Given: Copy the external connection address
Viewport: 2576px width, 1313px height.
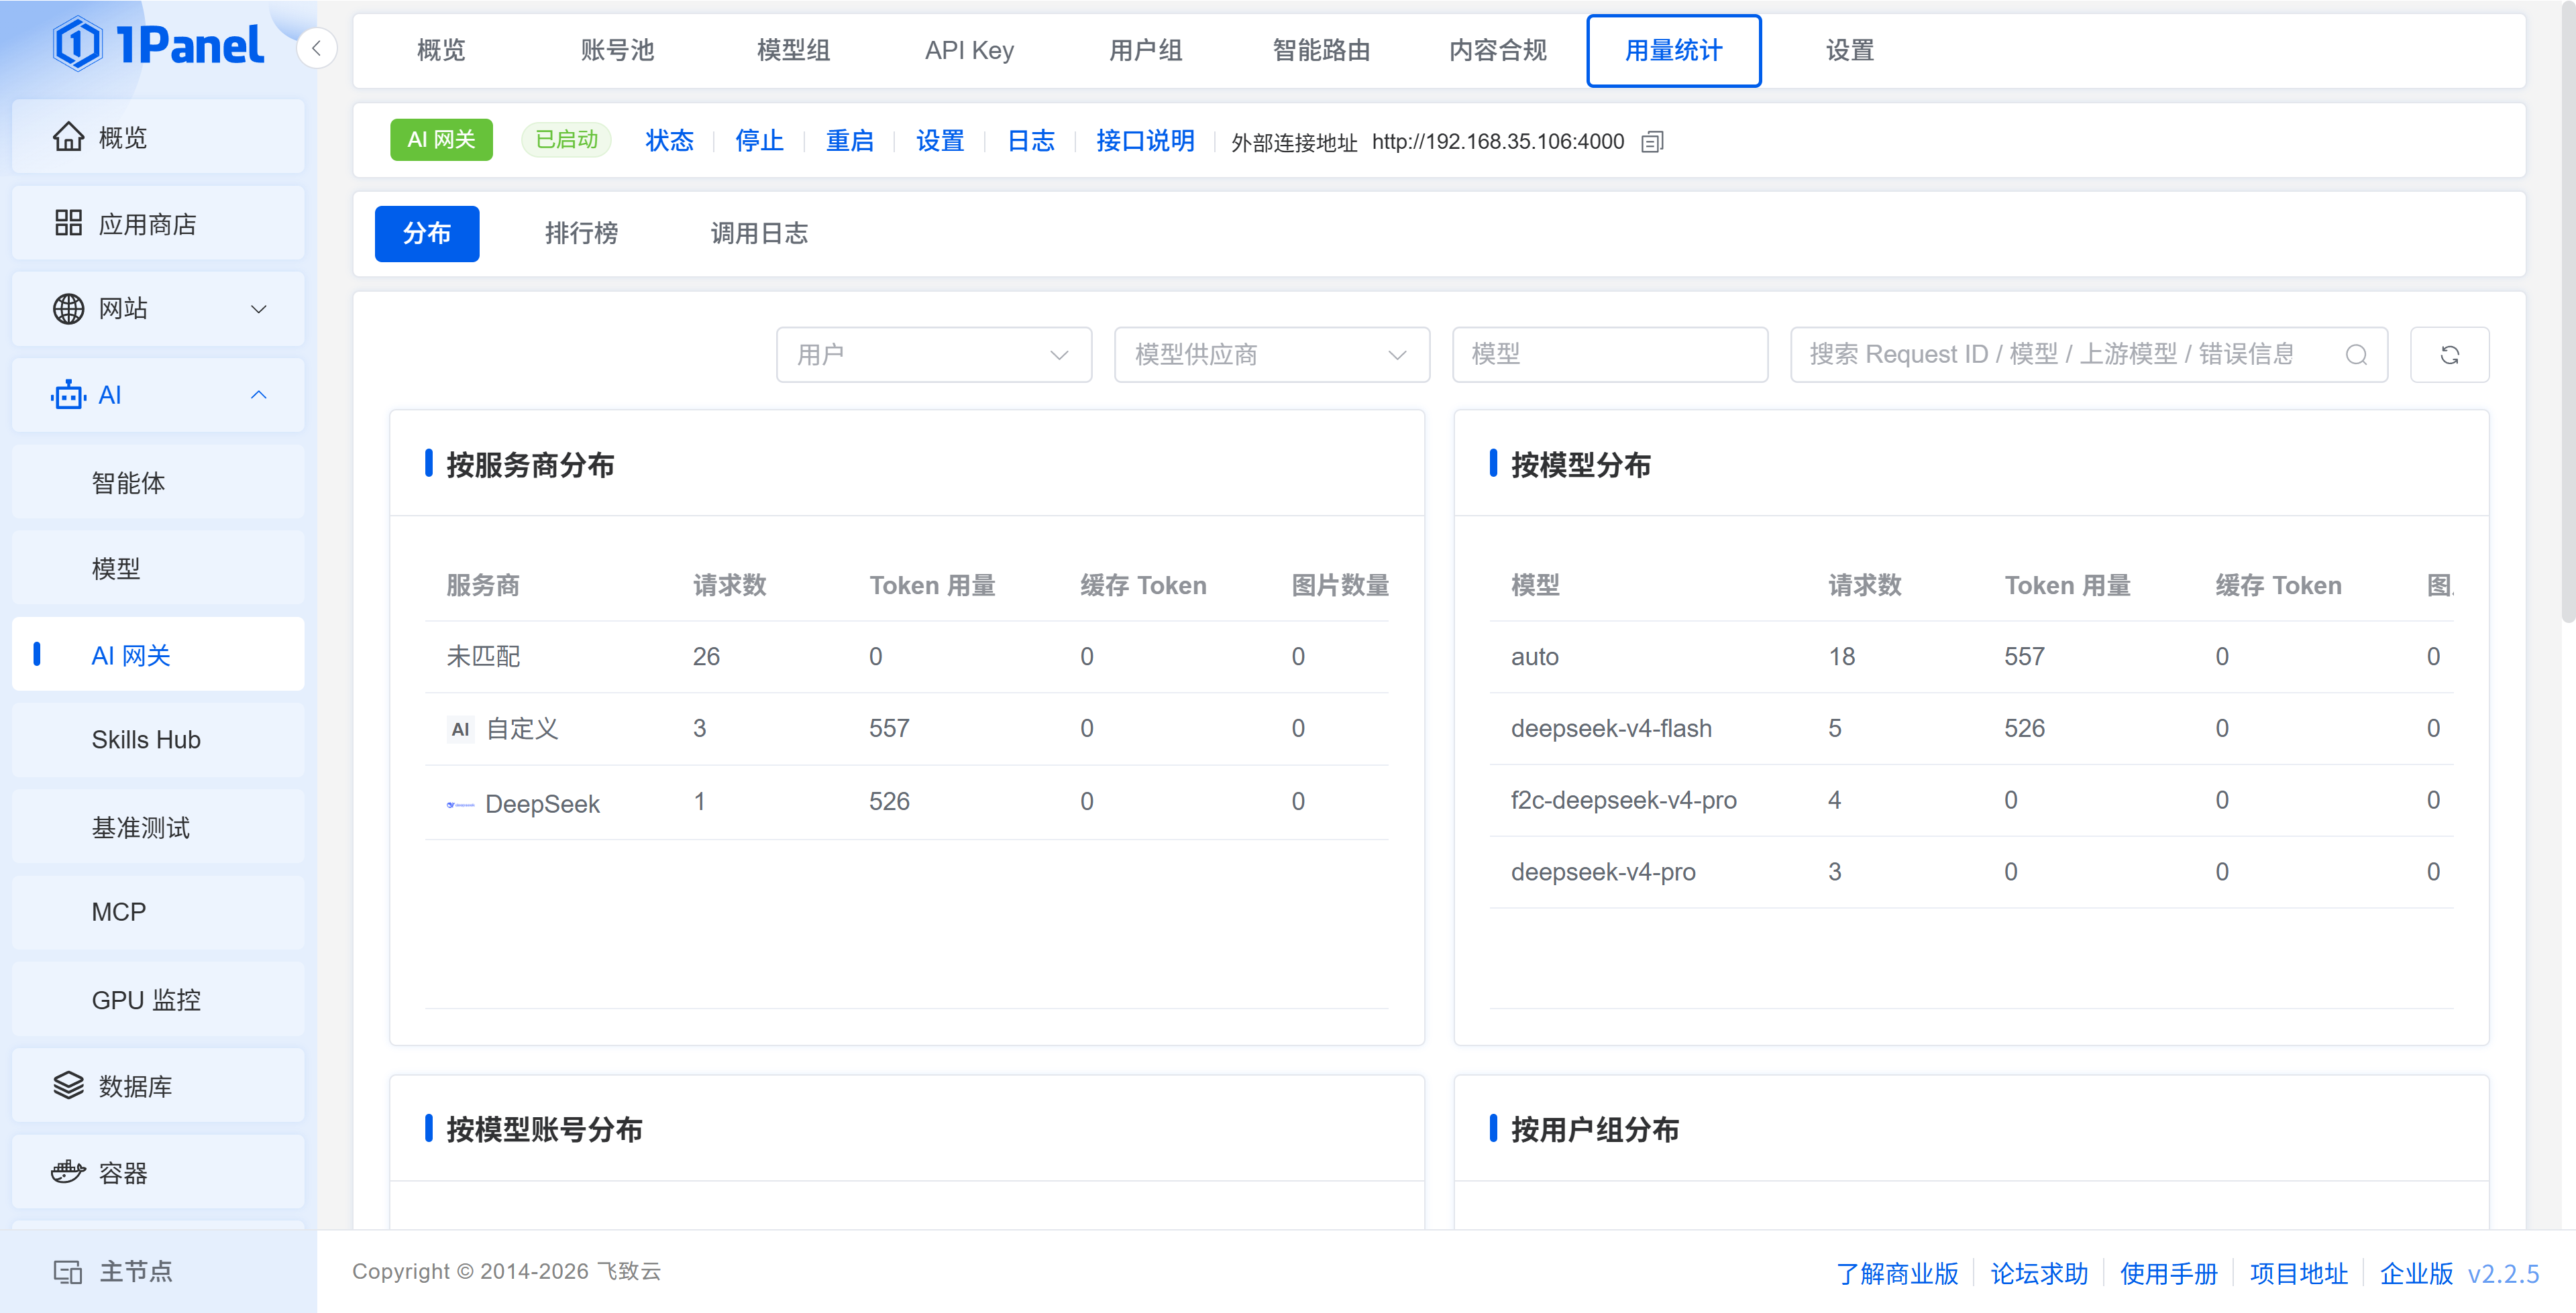Looking at the screenshot, I should pyautogui.click(x=1653, y=142).
